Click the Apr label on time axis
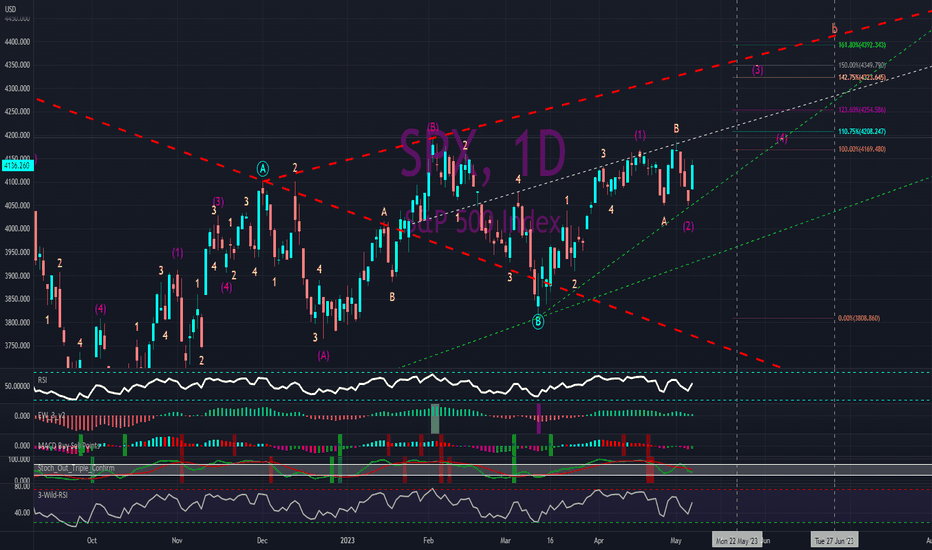The width and height of the screenshot is (932, 550). click(599, 540)
